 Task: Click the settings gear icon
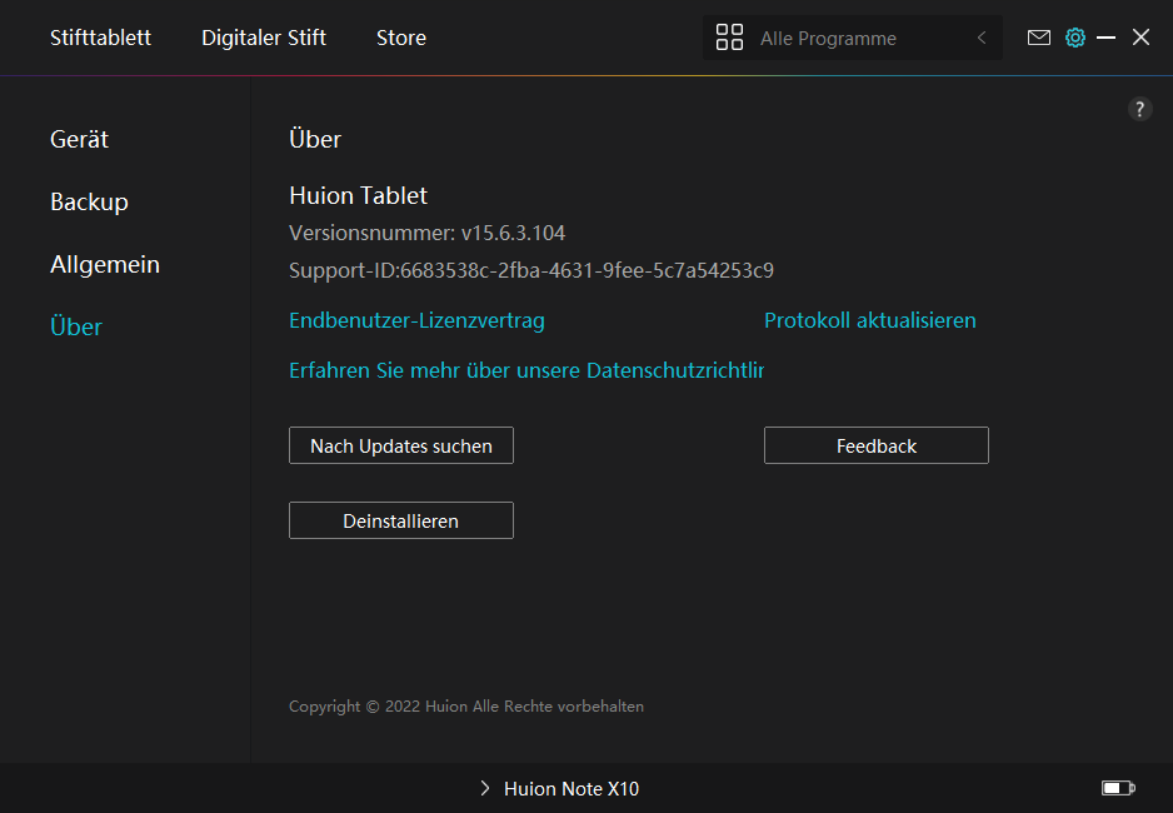click(x=1075, y=37)
